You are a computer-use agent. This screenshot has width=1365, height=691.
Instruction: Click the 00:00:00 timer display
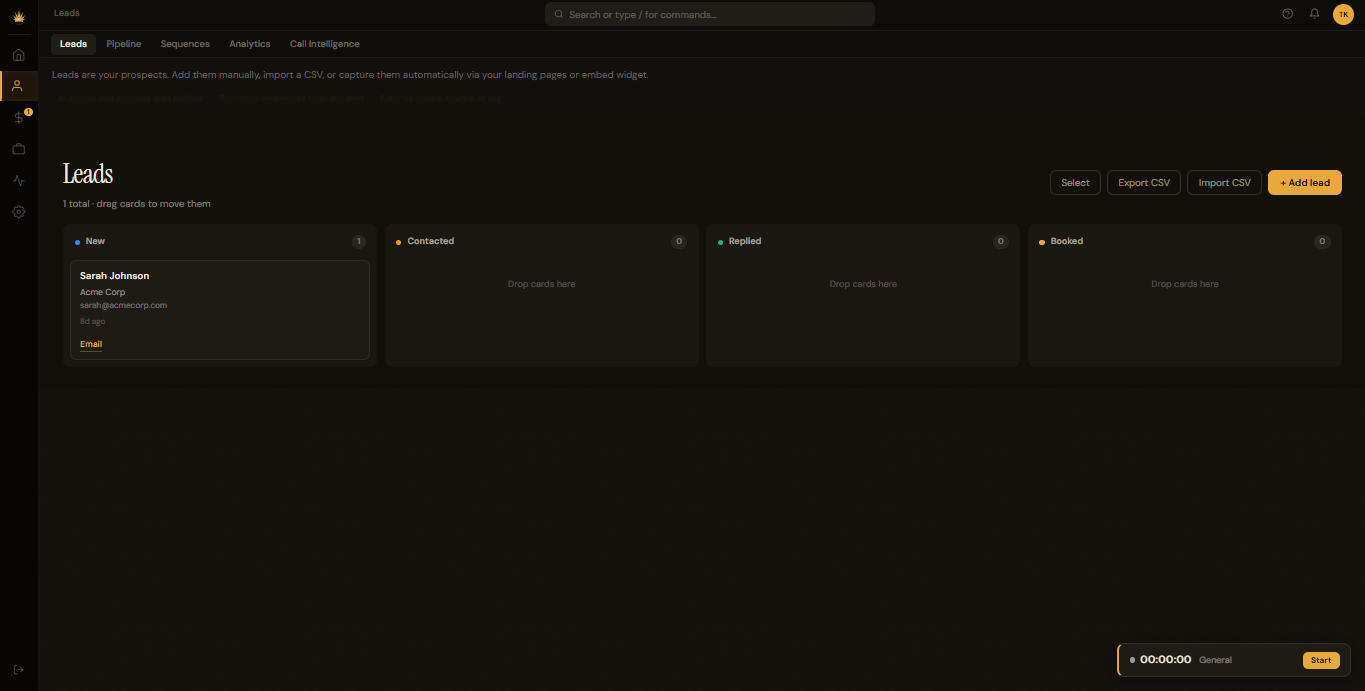click(x=1166, y=660)
